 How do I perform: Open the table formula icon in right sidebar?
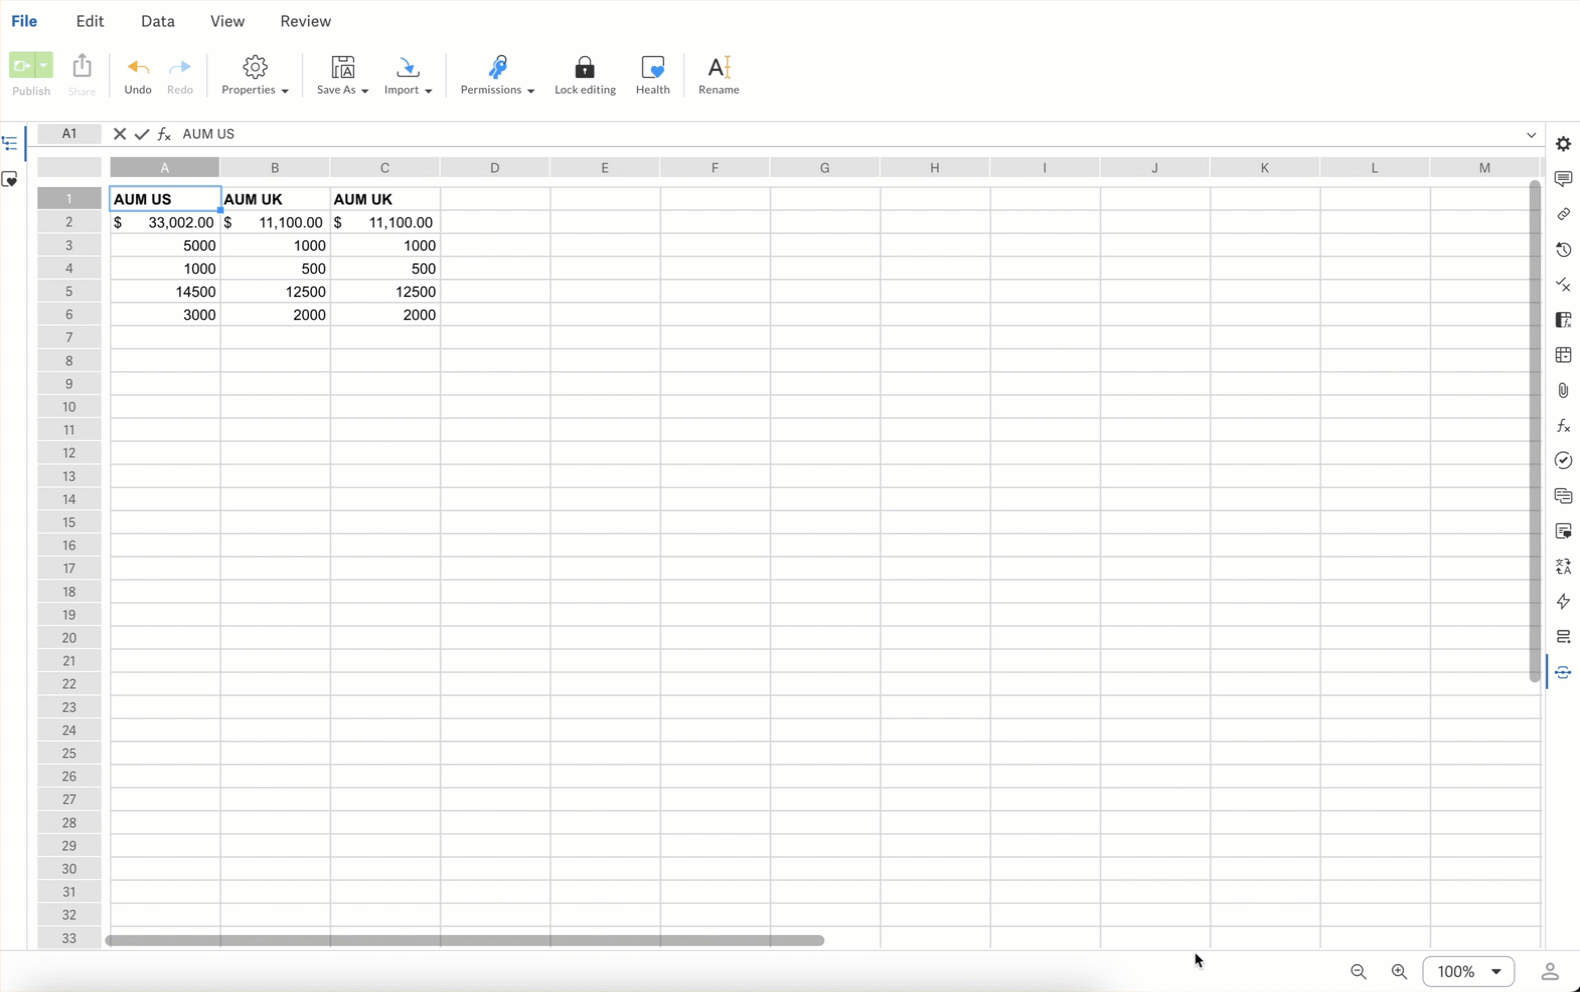1564,320
